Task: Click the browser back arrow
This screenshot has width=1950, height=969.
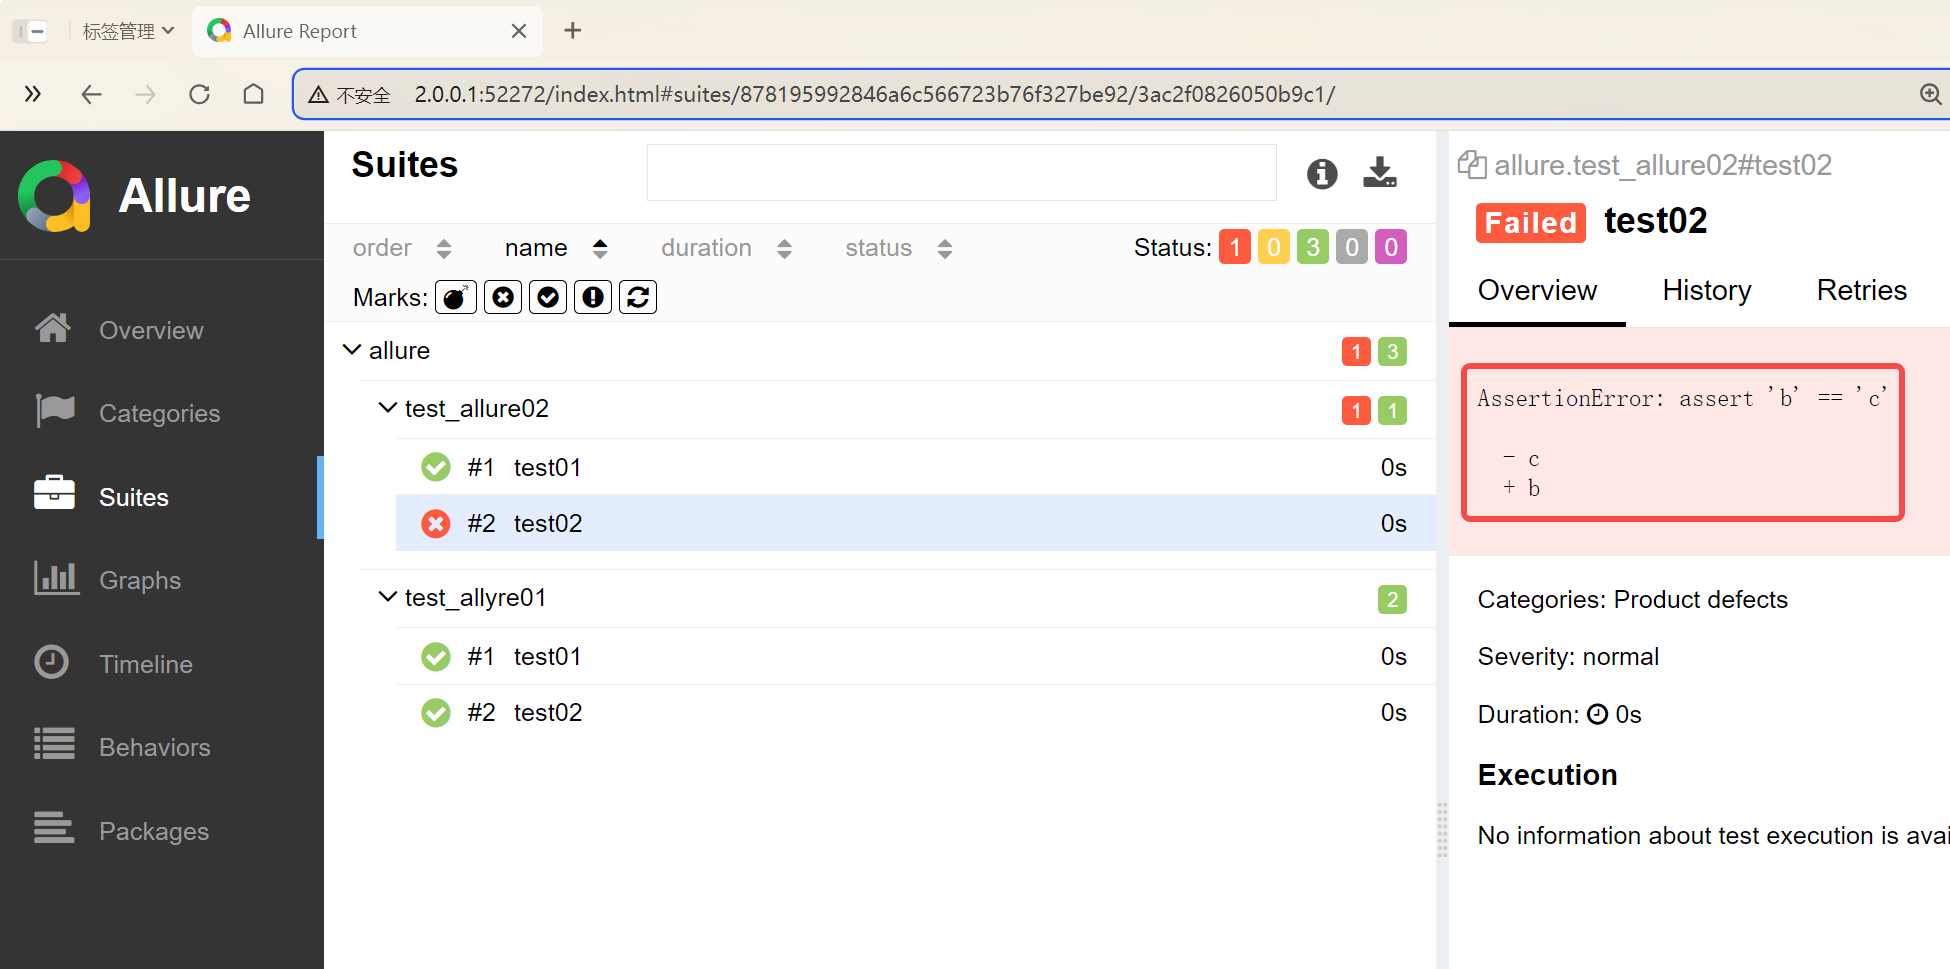Action: point(92,94)
